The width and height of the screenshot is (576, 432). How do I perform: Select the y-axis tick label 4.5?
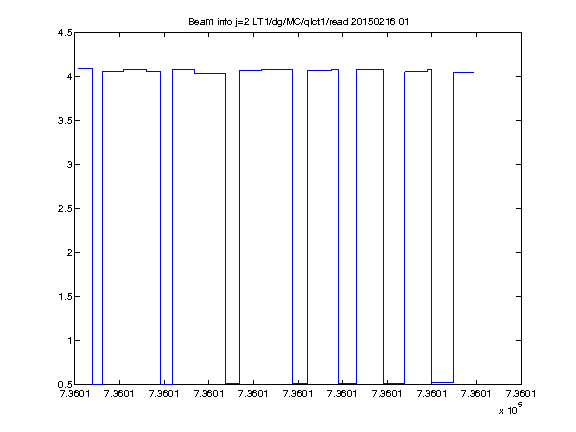(x=65, y=33)
